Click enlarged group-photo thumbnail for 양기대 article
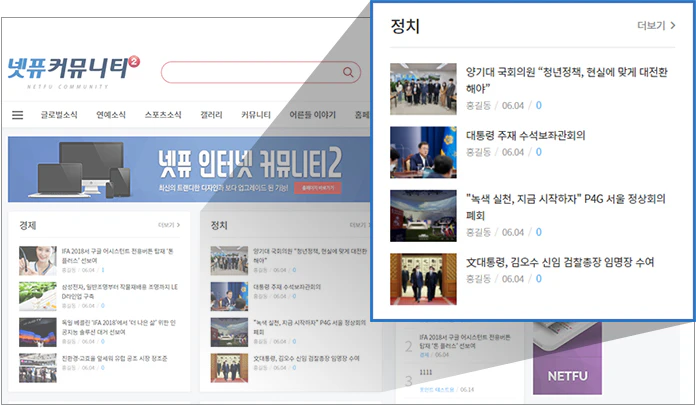Viewport: 696px width, 406px height. point(423,89)
